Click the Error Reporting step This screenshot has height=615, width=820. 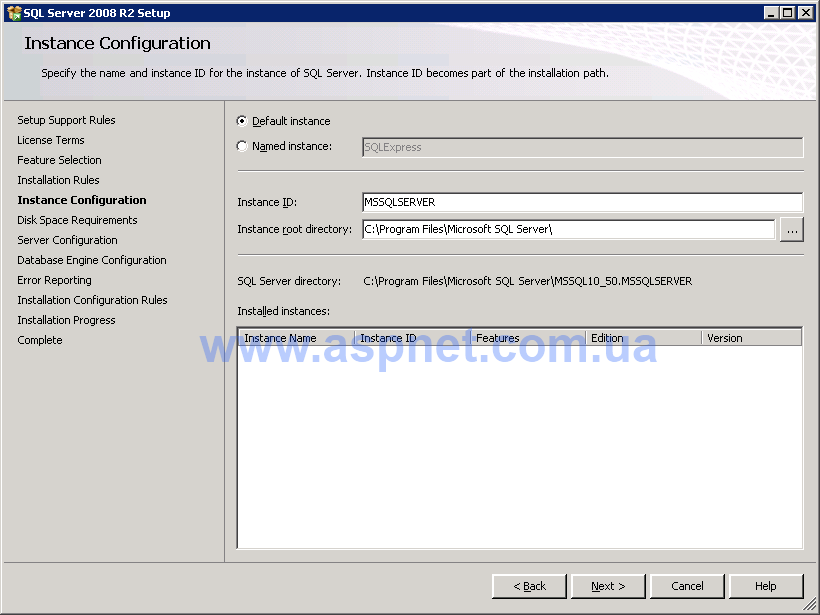[54, 280]
